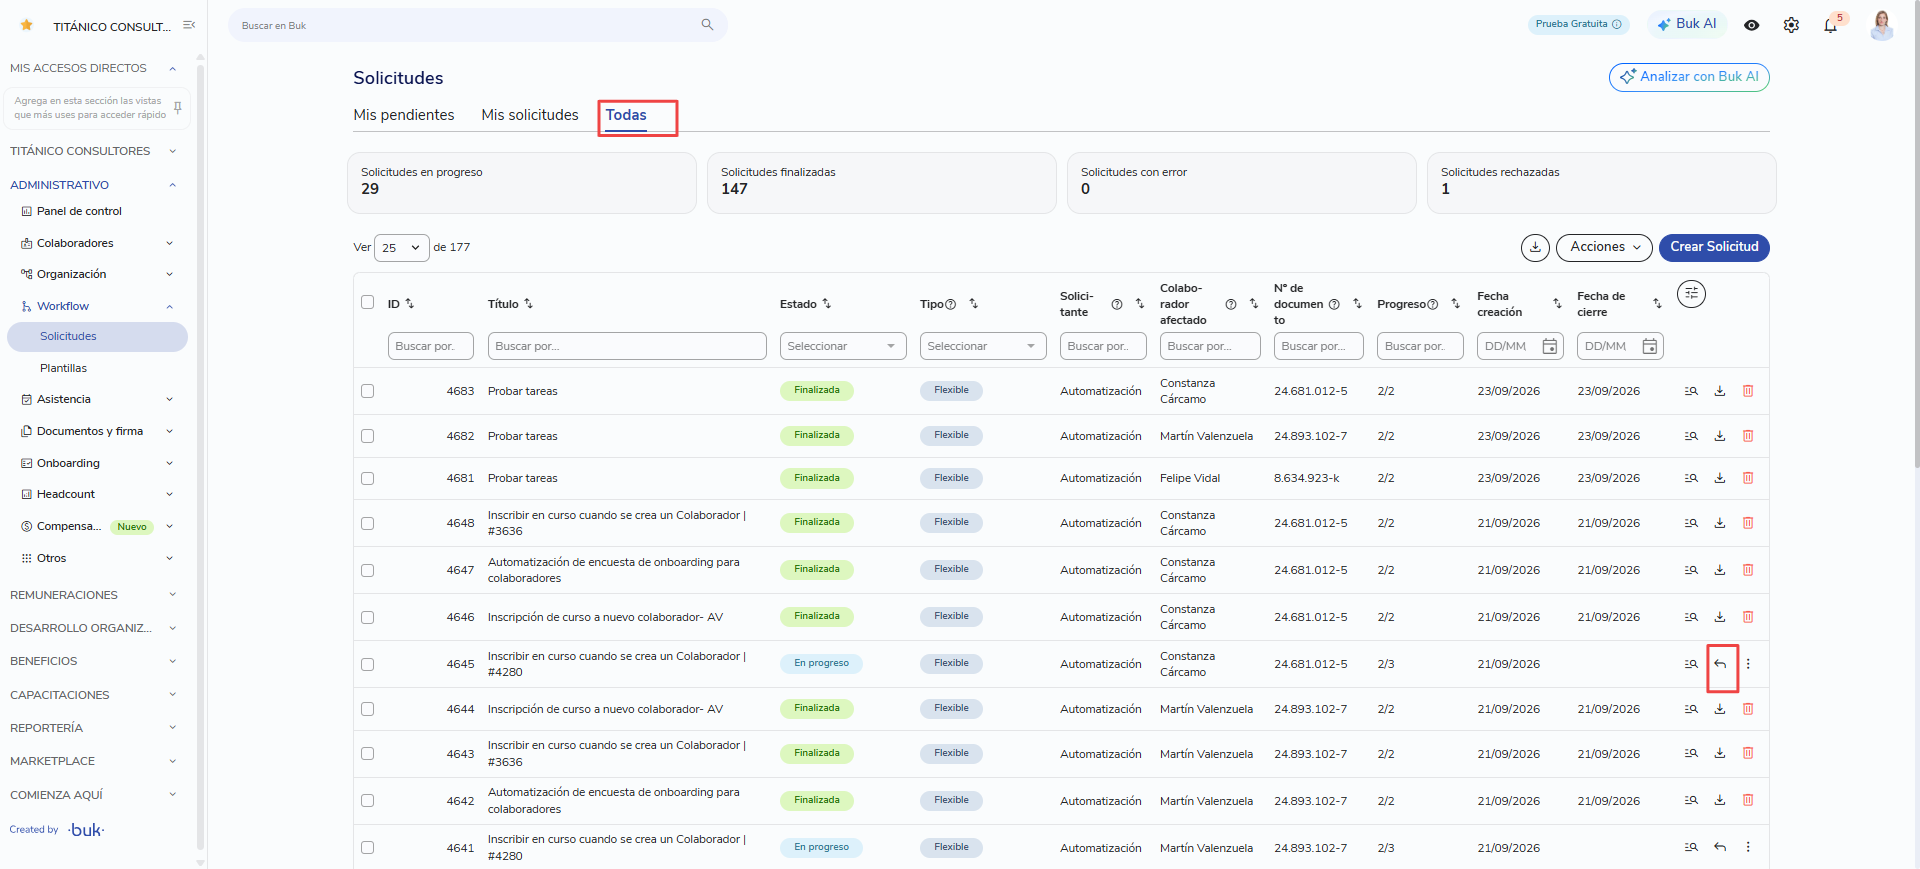Screen dimensions: 1920x869
Task: Open the Estado filter dropdown
Action: click(x=843, y=346)
